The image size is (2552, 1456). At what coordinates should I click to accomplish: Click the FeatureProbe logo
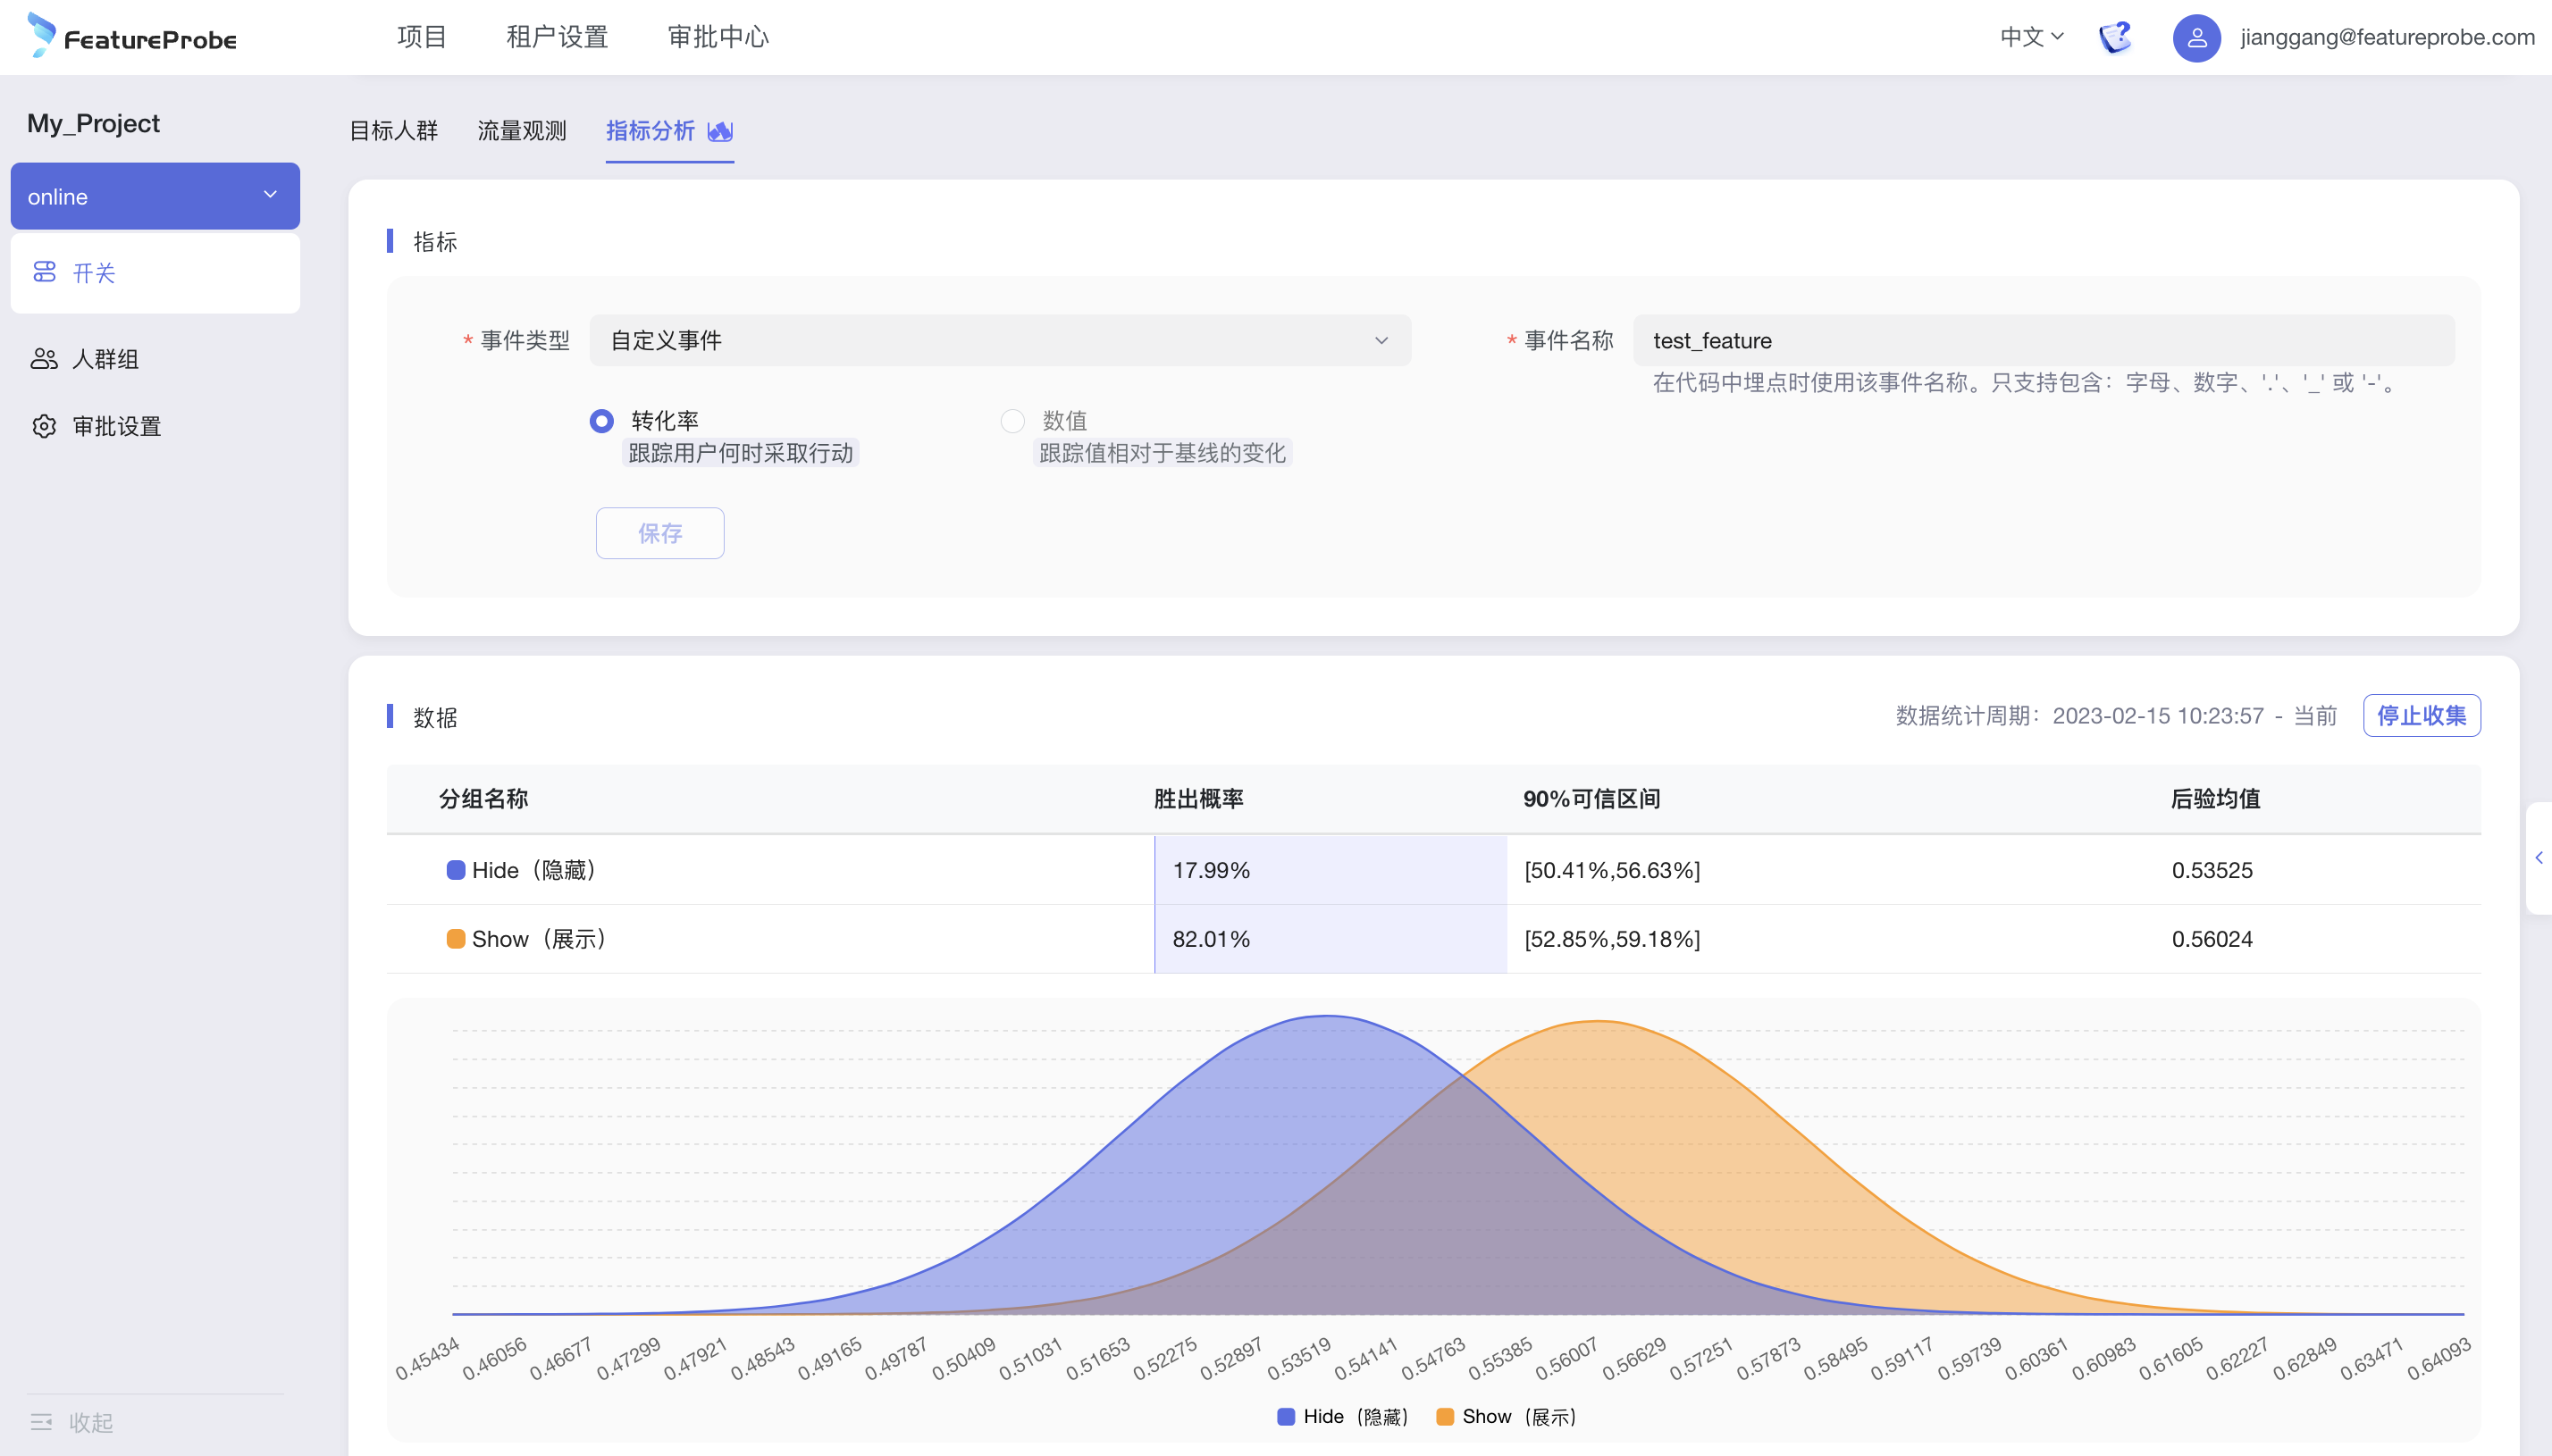[132, 37]
